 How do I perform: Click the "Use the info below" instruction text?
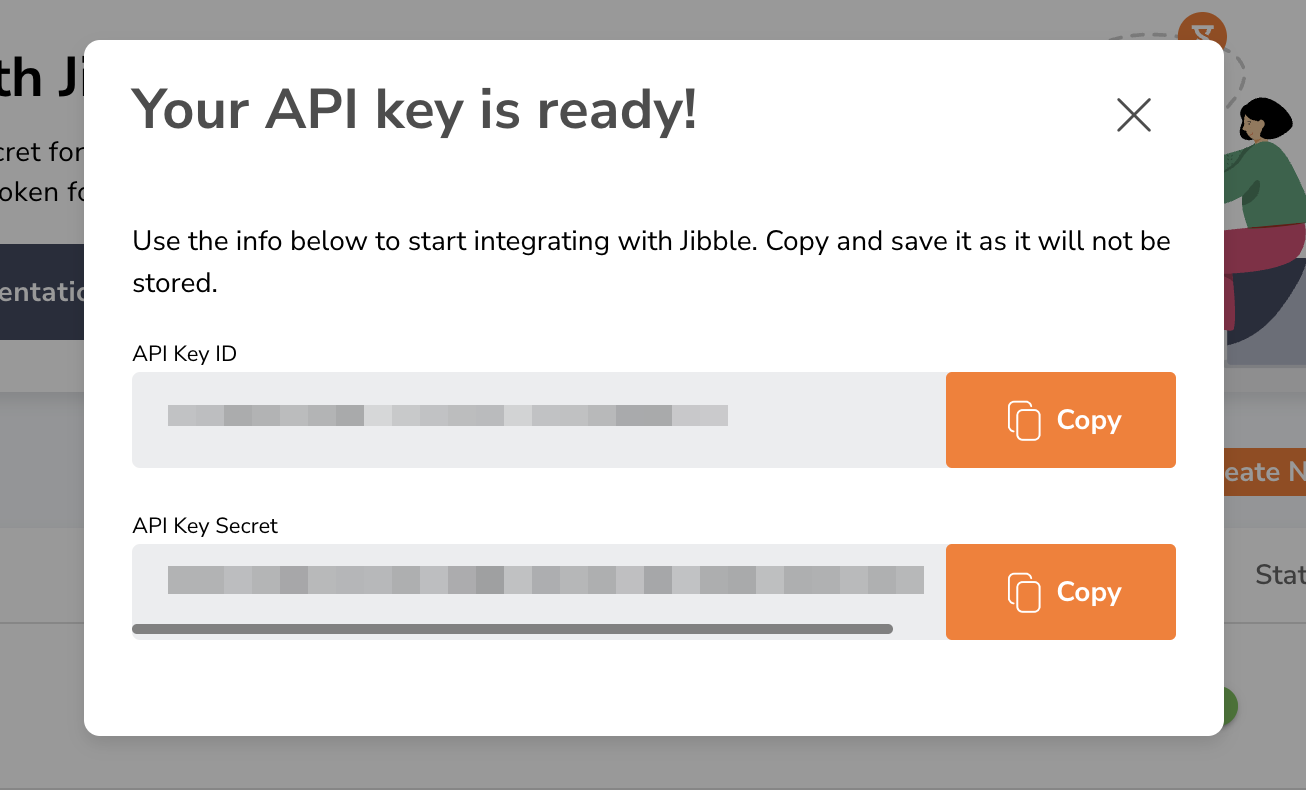(650, 242)
